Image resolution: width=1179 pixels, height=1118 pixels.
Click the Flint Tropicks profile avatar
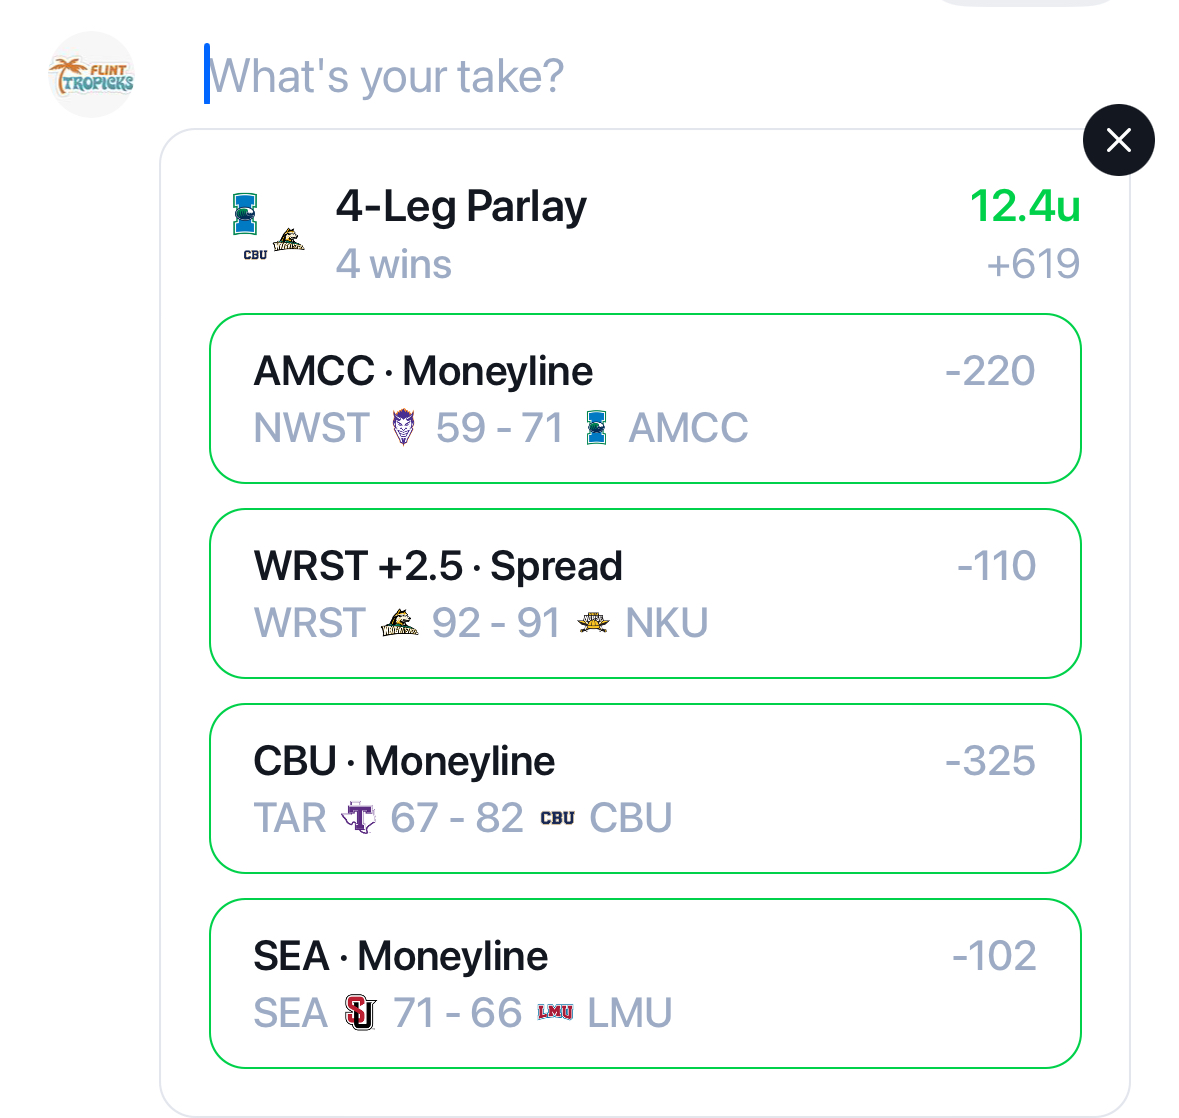pos(91,75)
